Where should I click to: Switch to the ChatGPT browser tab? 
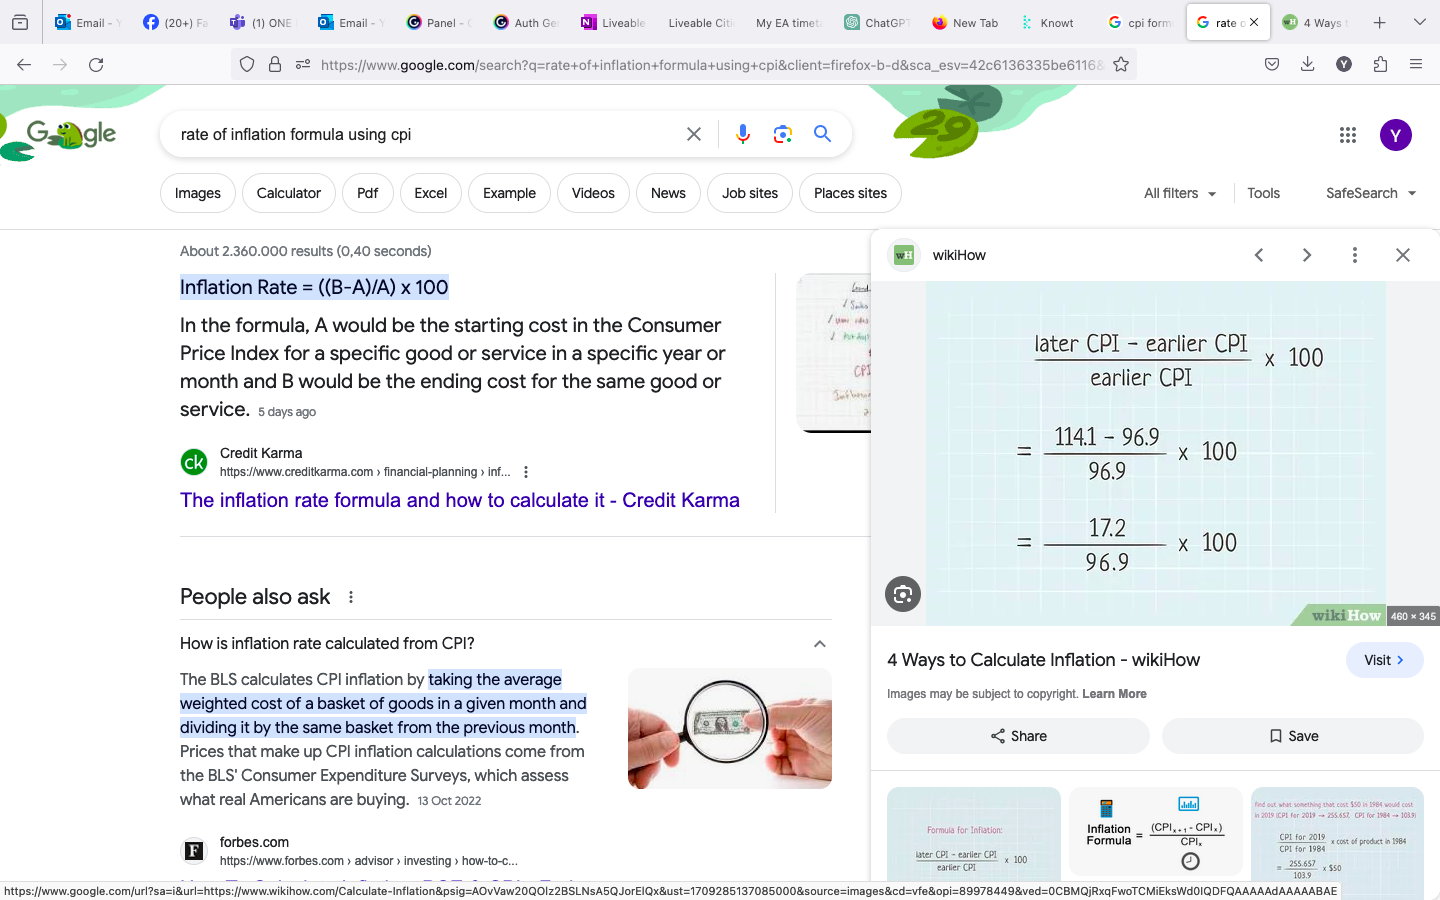pyautogui.click(x=876, y=22)
